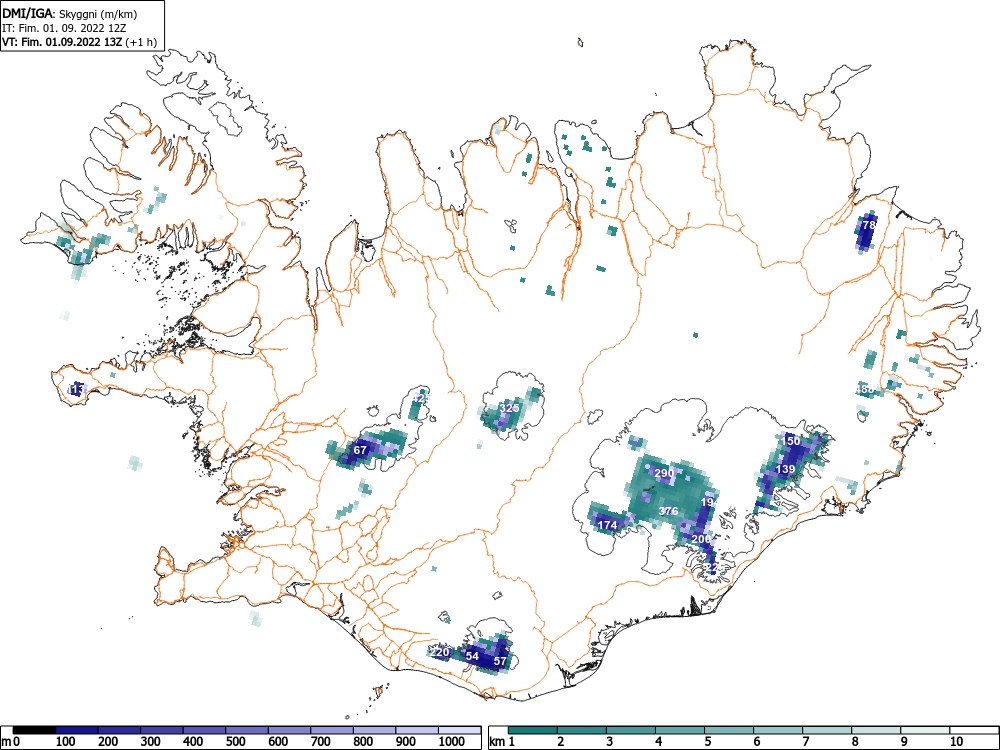This screenshot has width=1000, height=750.
Task: Click the 6 km legend color segment
Action: click(778, 729)
